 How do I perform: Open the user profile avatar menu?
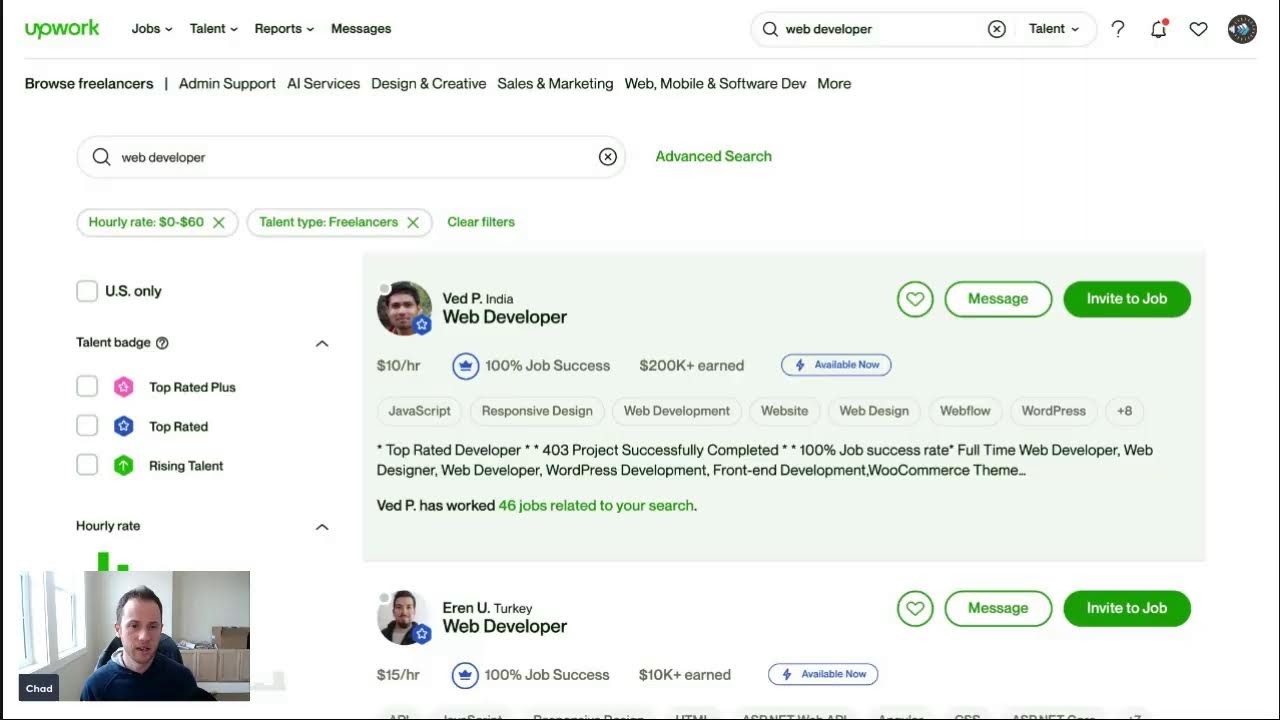coord(1242,29)
